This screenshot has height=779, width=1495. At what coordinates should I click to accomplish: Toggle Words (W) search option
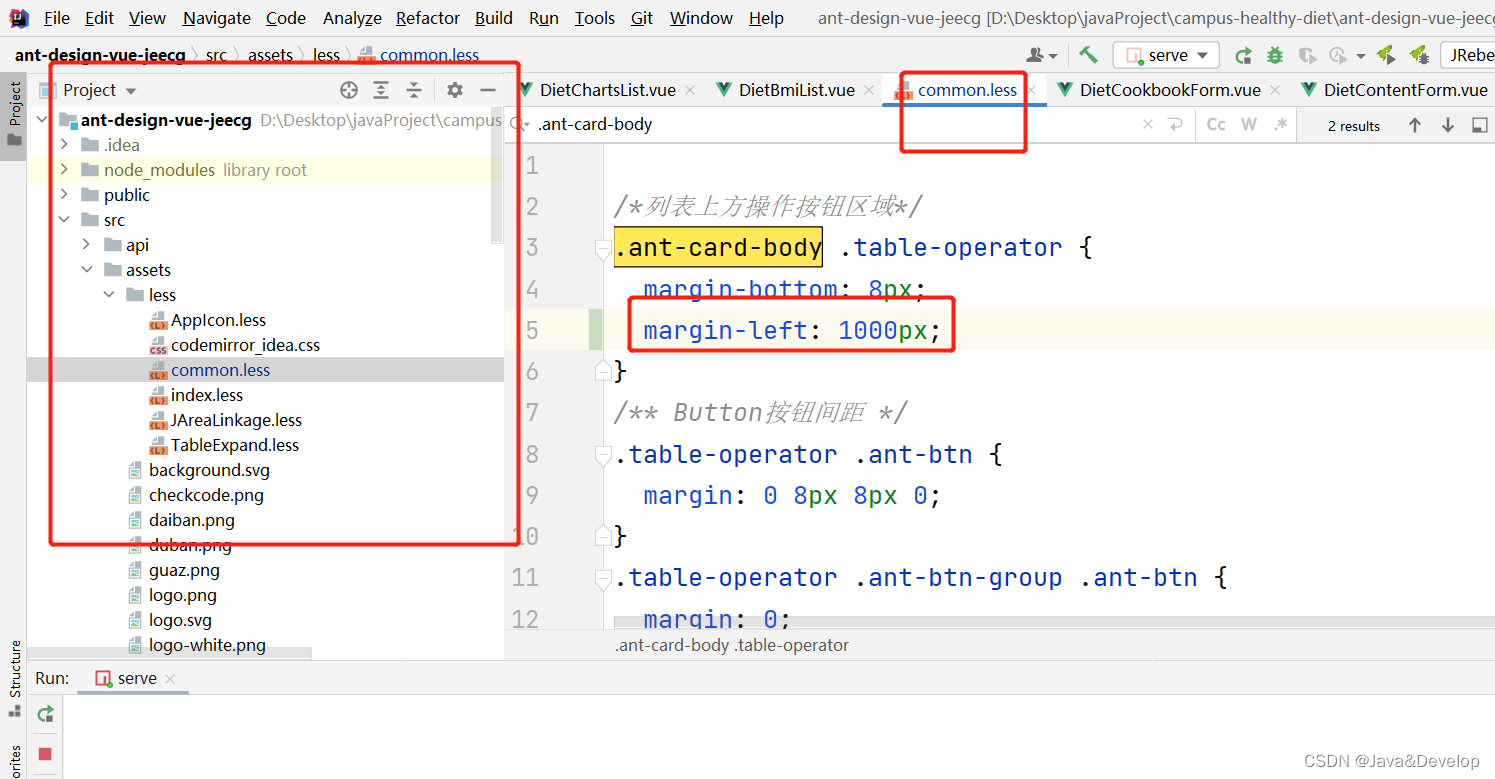[x=1248, y=125]
